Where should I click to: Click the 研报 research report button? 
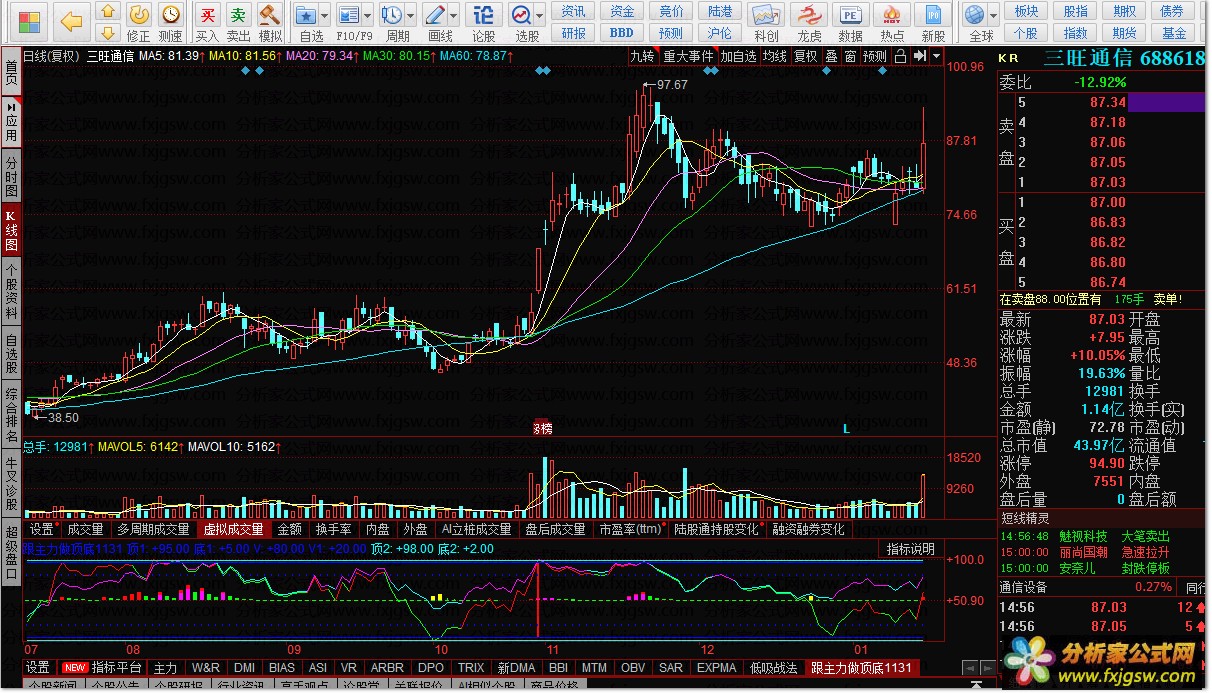(574, 33)
